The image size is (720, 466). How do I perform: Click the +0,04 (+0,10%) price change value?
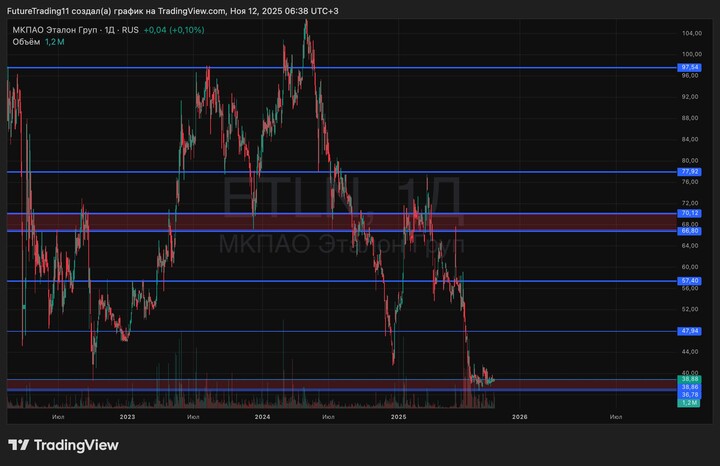[x=173, y=30]
